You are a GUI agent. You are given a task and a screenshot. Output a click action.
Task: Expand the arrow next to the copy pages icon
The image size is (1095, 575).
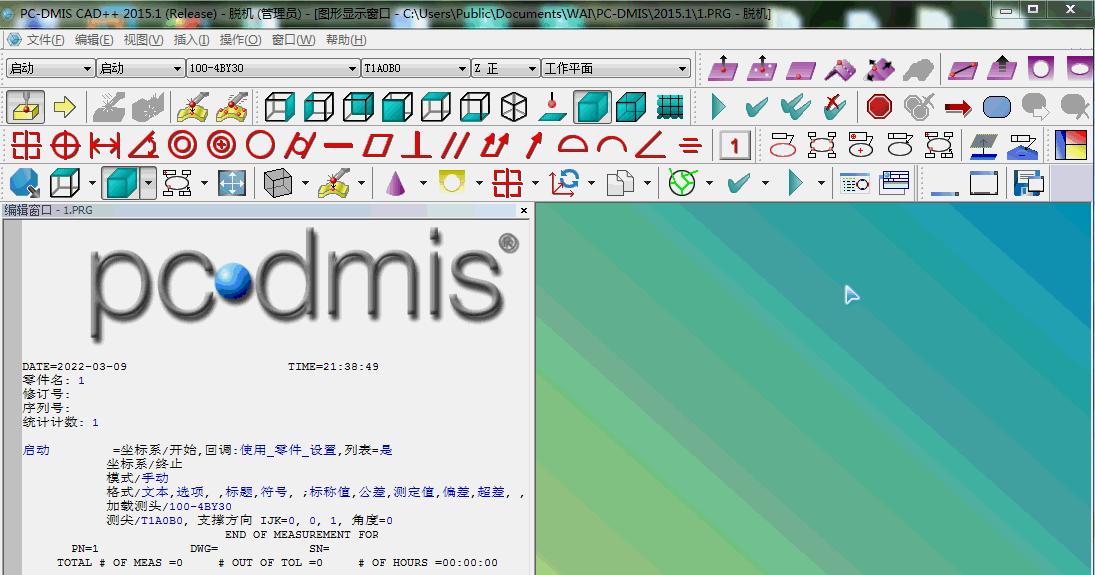647,183
